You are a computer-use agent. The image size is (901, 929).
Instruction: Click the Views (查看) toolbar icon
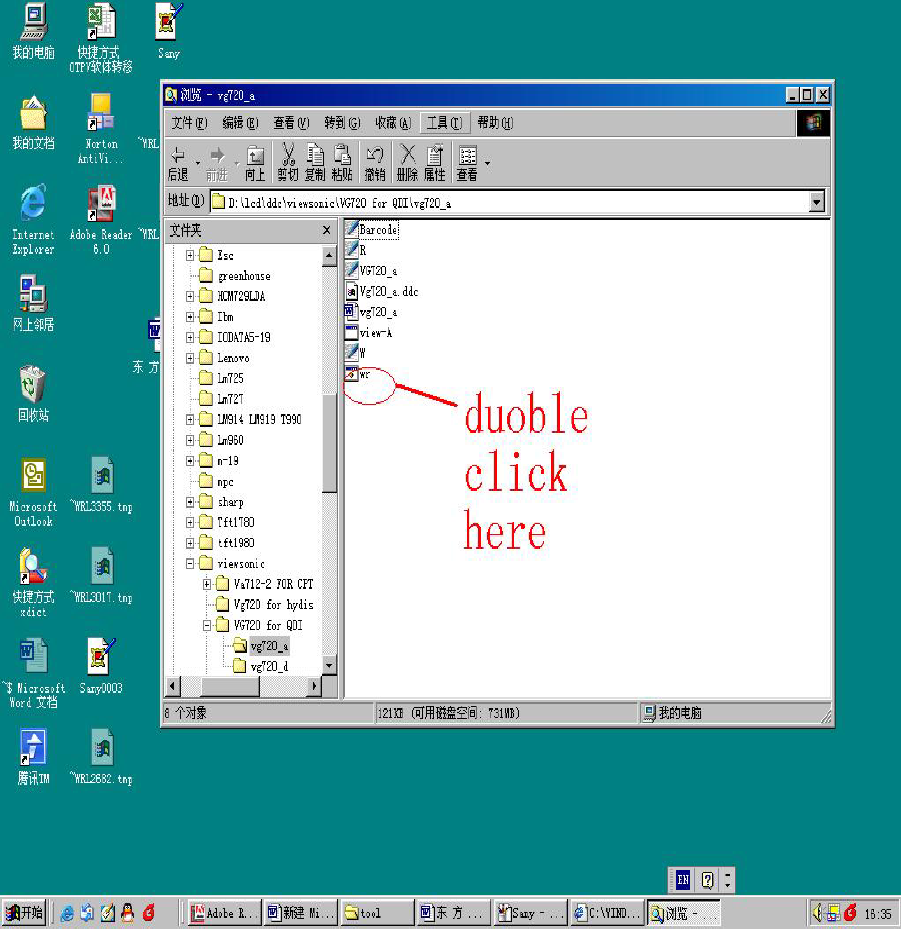(467, 162)
